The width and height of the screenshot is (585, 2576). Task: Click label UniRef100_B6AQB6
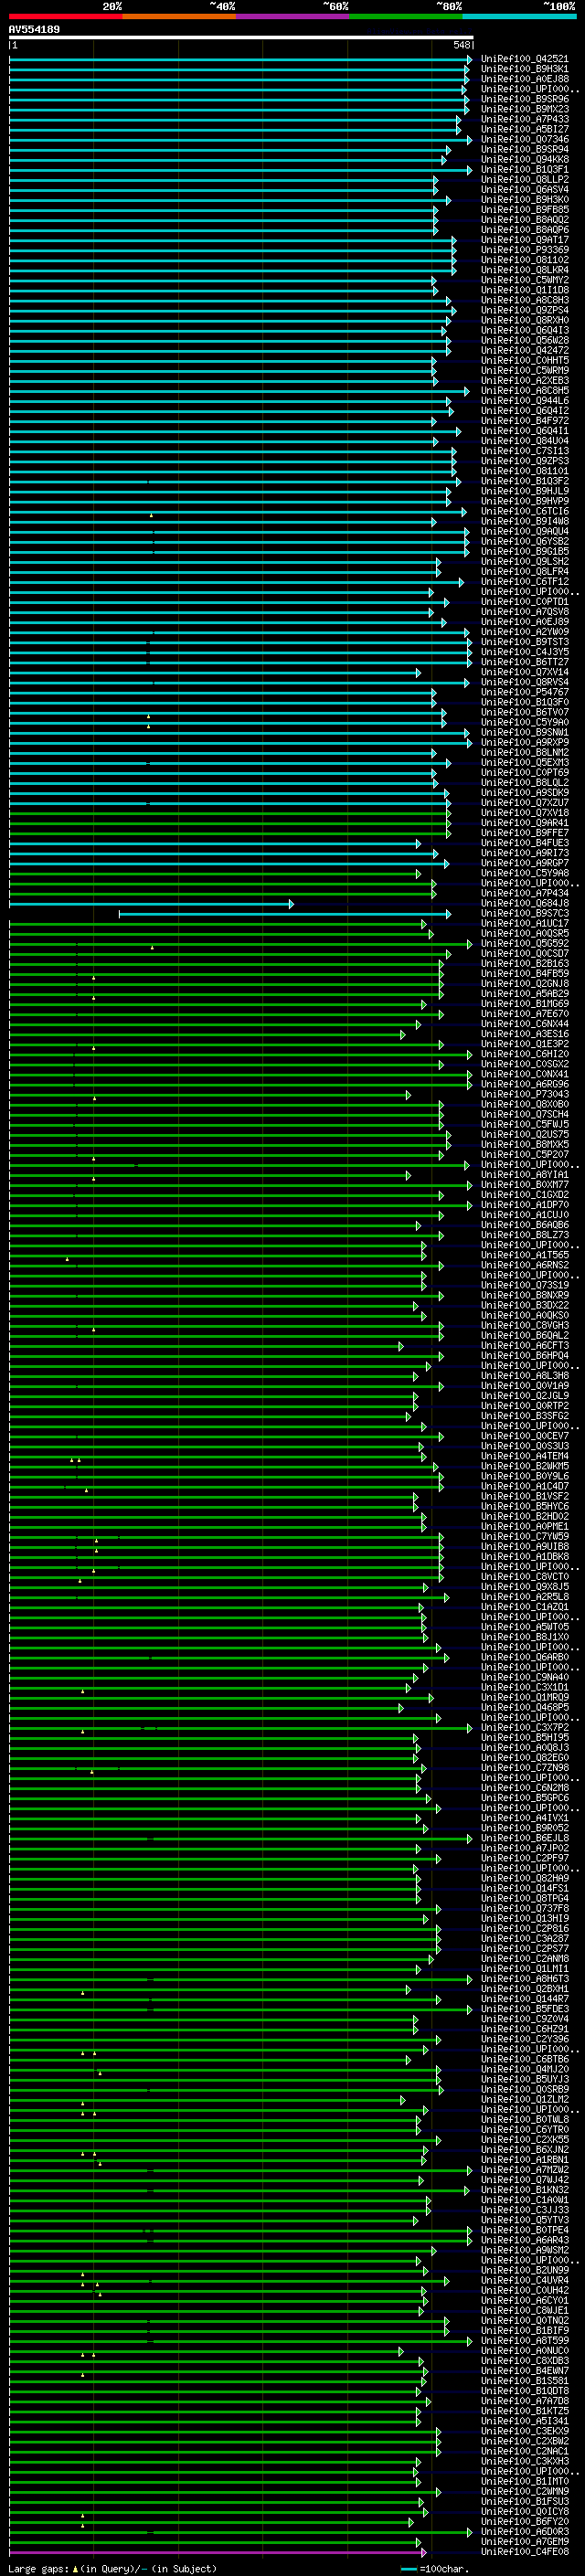(524, 1225)
